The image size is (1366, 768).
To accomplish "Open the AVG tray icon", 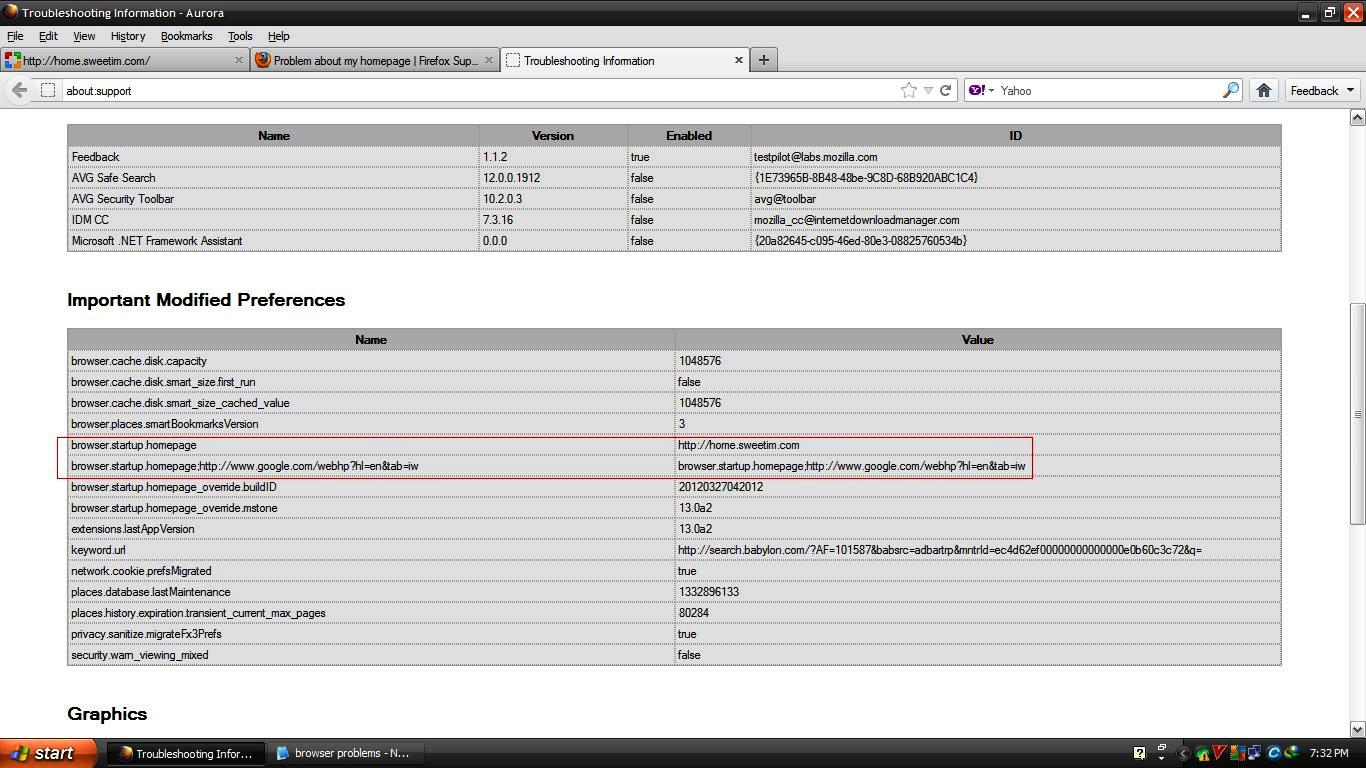I will 1236,753.
